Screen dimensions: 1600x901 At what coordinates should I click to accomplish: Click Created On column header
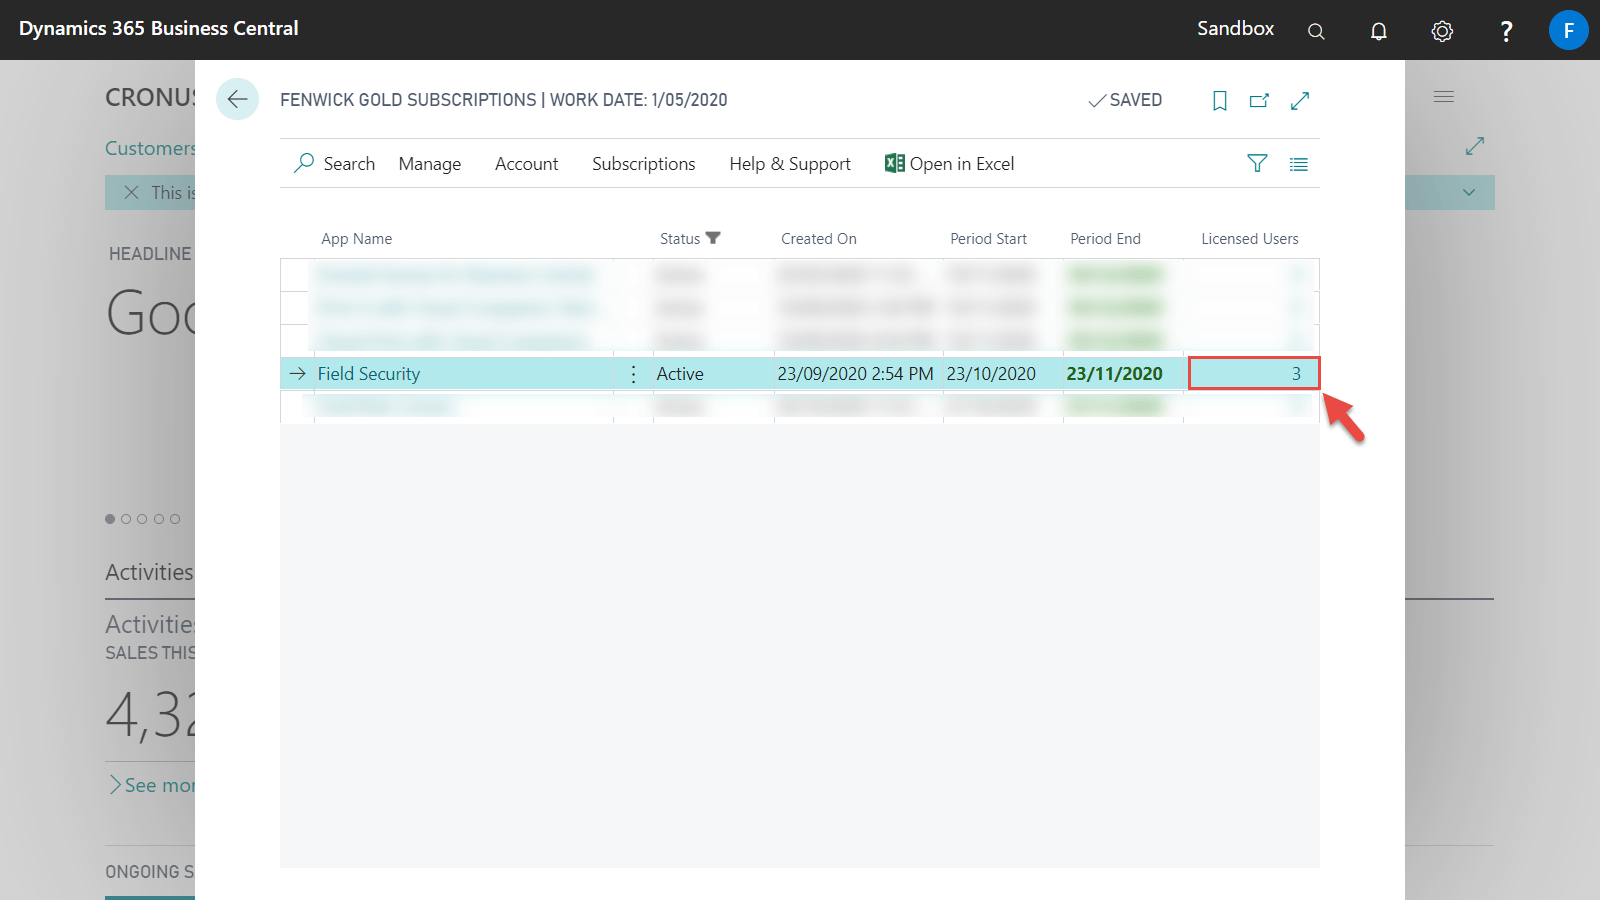[x=819, y=239]
